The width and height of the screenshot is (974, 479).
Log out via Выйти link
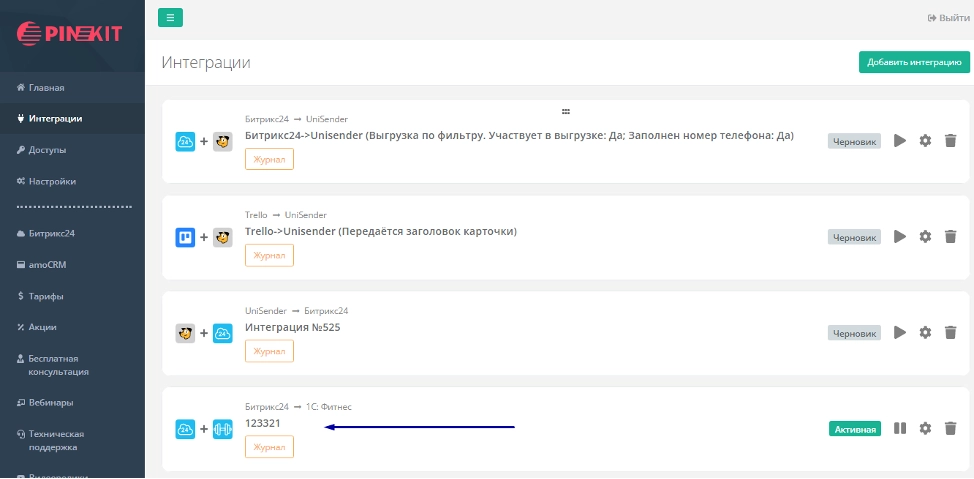point(949,18)
